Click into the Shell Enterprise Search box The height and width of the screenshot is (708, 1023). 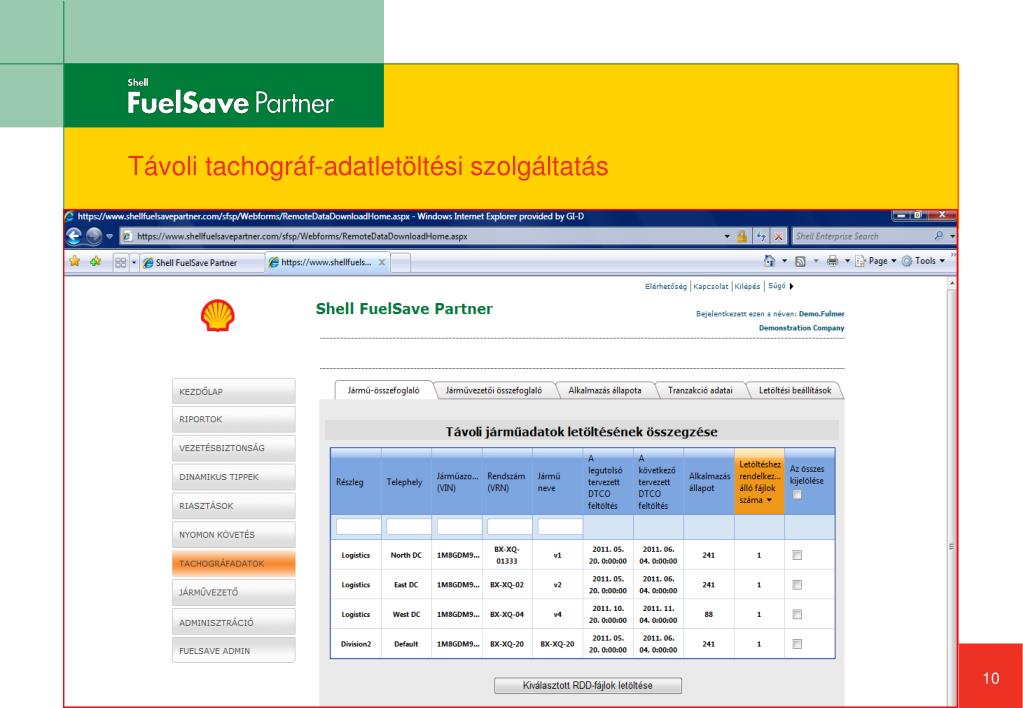coord(861,236)
